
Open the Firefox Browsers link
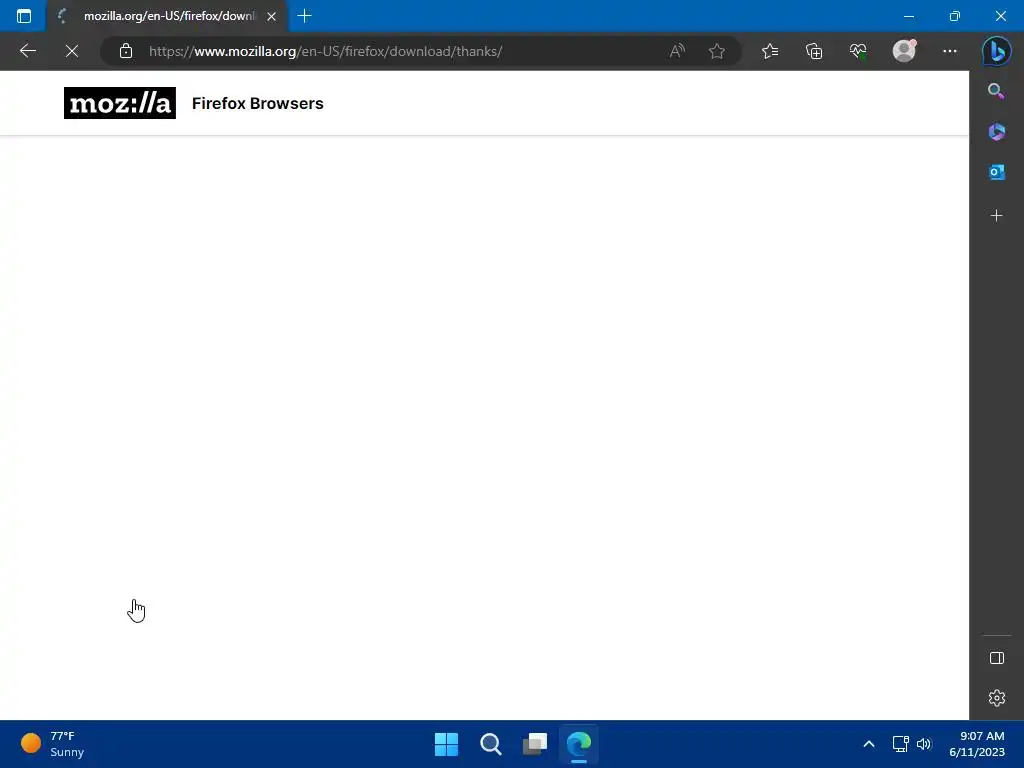(x=257, y=103)
